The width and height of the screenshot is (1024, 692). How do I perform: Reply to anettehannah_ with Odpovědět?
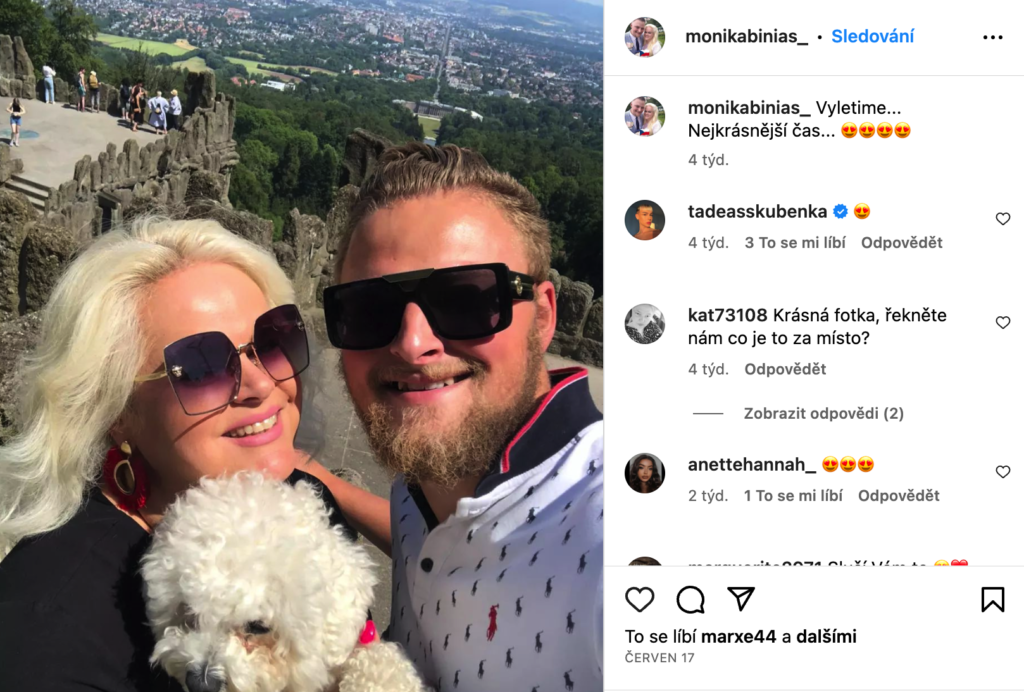coord(899,496)
